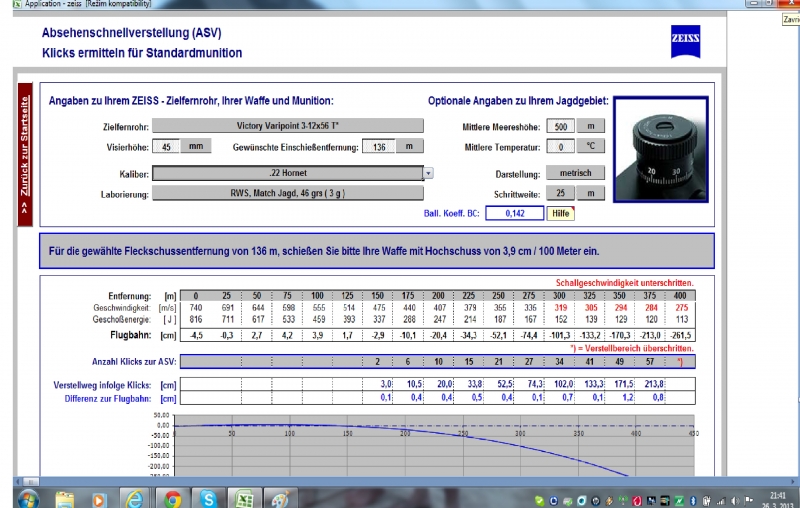
Task: Select Differenz zur Flugbahn cell 1,2
Action: (620, 398)
